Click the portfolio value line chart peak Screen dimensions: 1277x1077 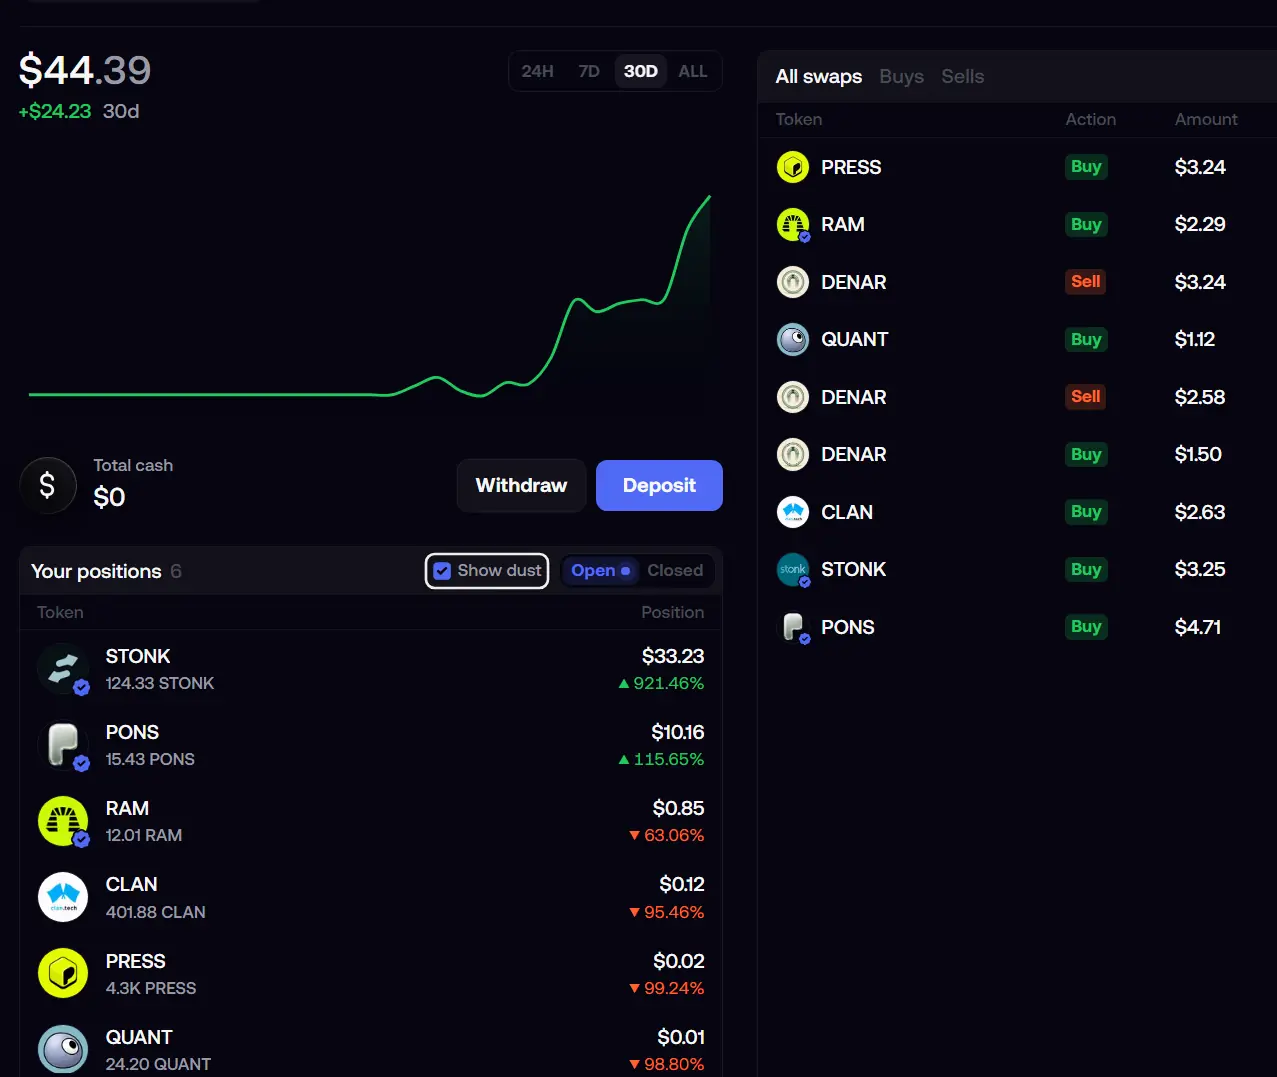[709, 197]
